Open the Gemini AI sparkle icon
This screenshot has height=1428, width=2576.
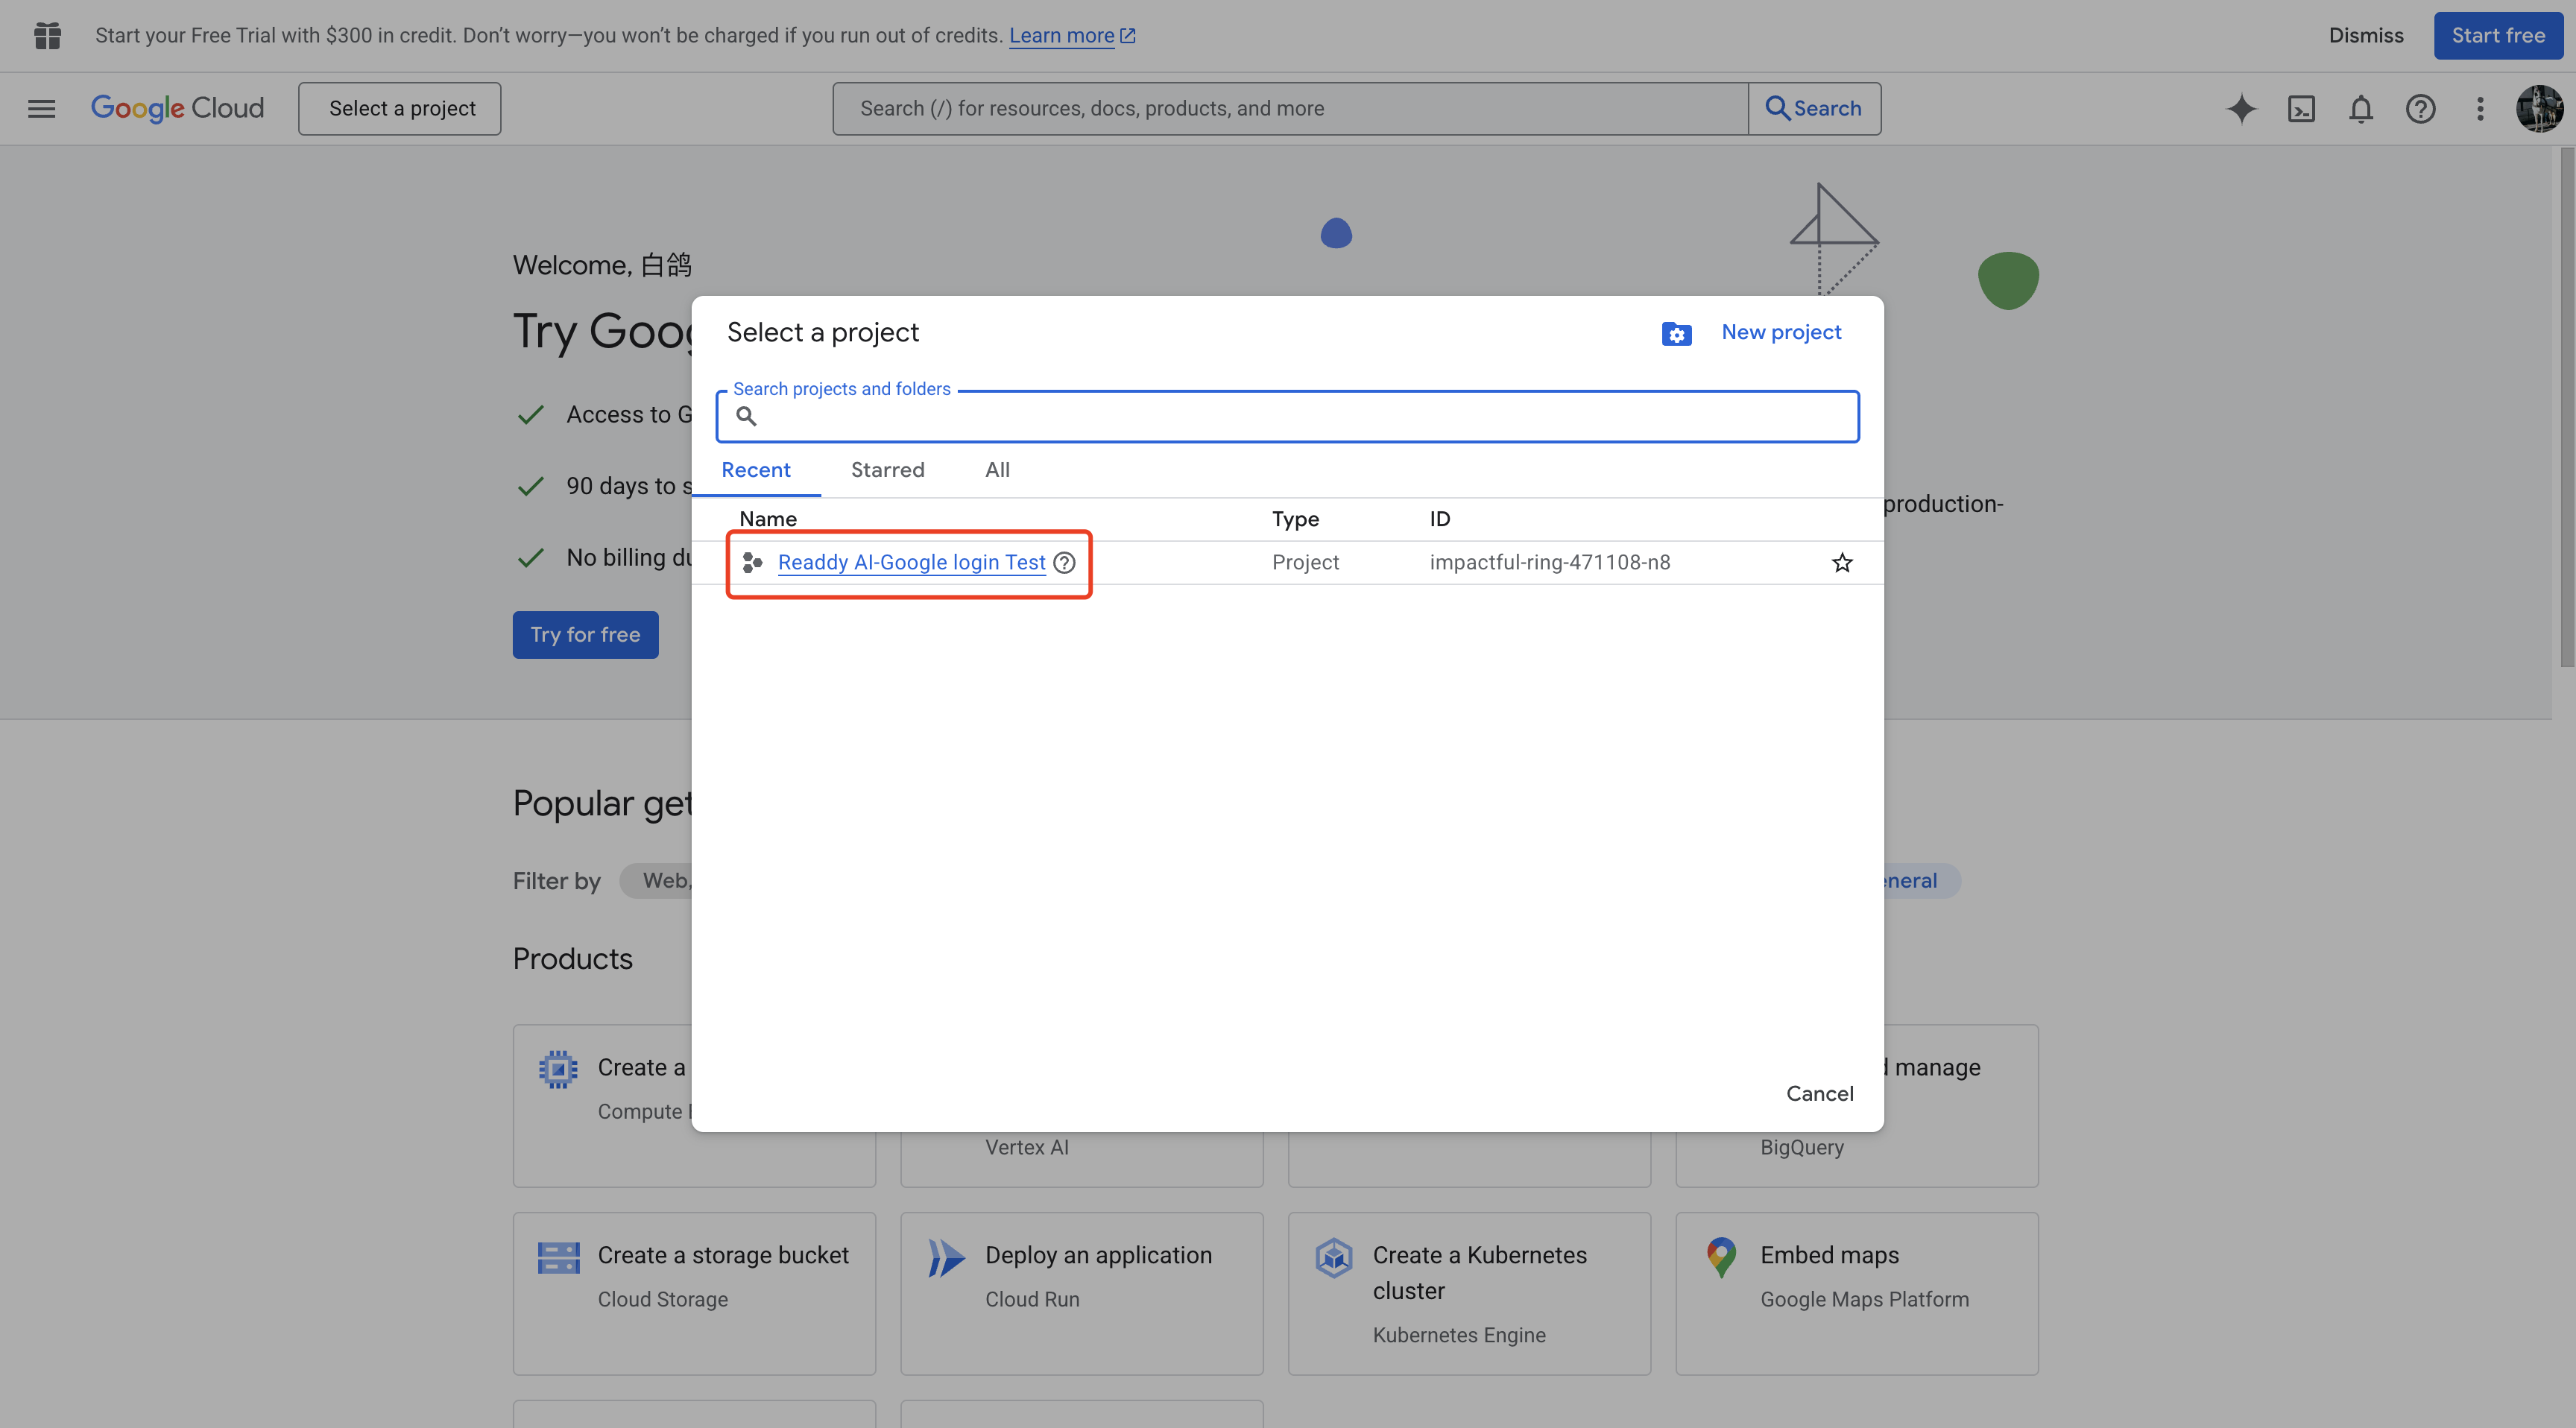tap(2241, 108)
